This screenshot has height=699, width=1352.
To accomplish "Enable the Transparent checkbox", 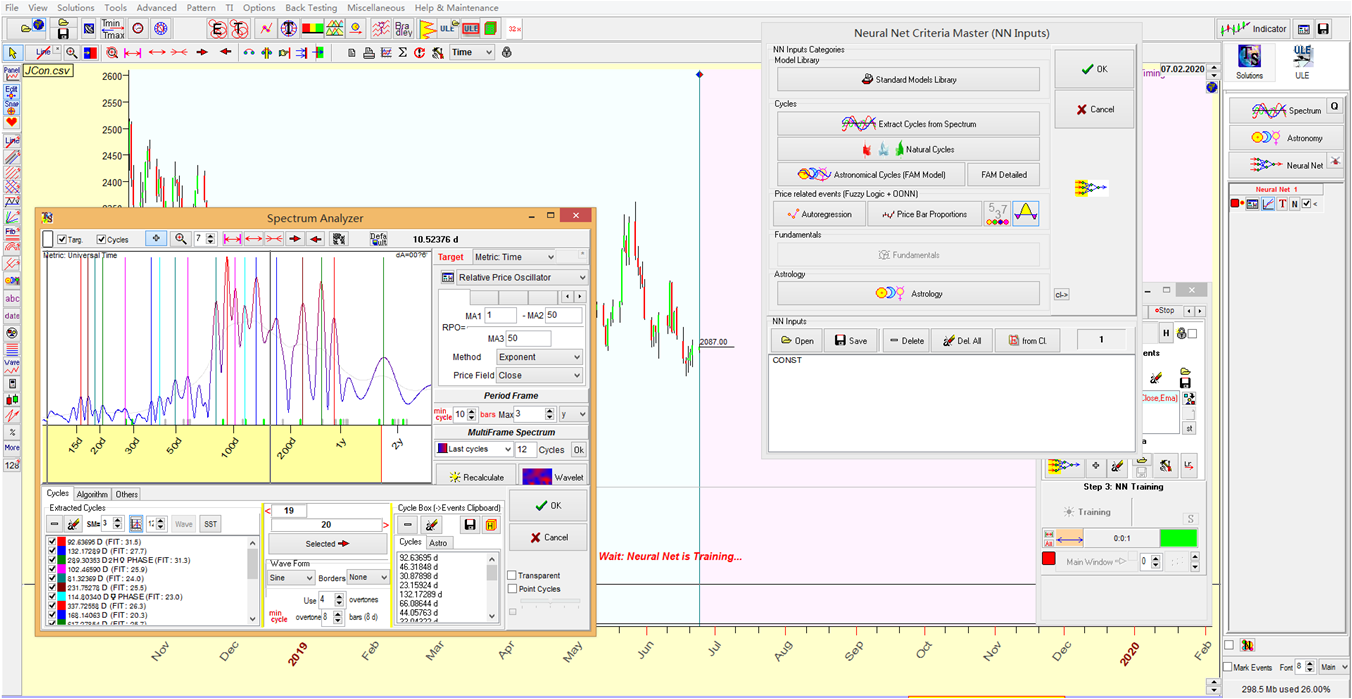I will [x=512, y=575].
